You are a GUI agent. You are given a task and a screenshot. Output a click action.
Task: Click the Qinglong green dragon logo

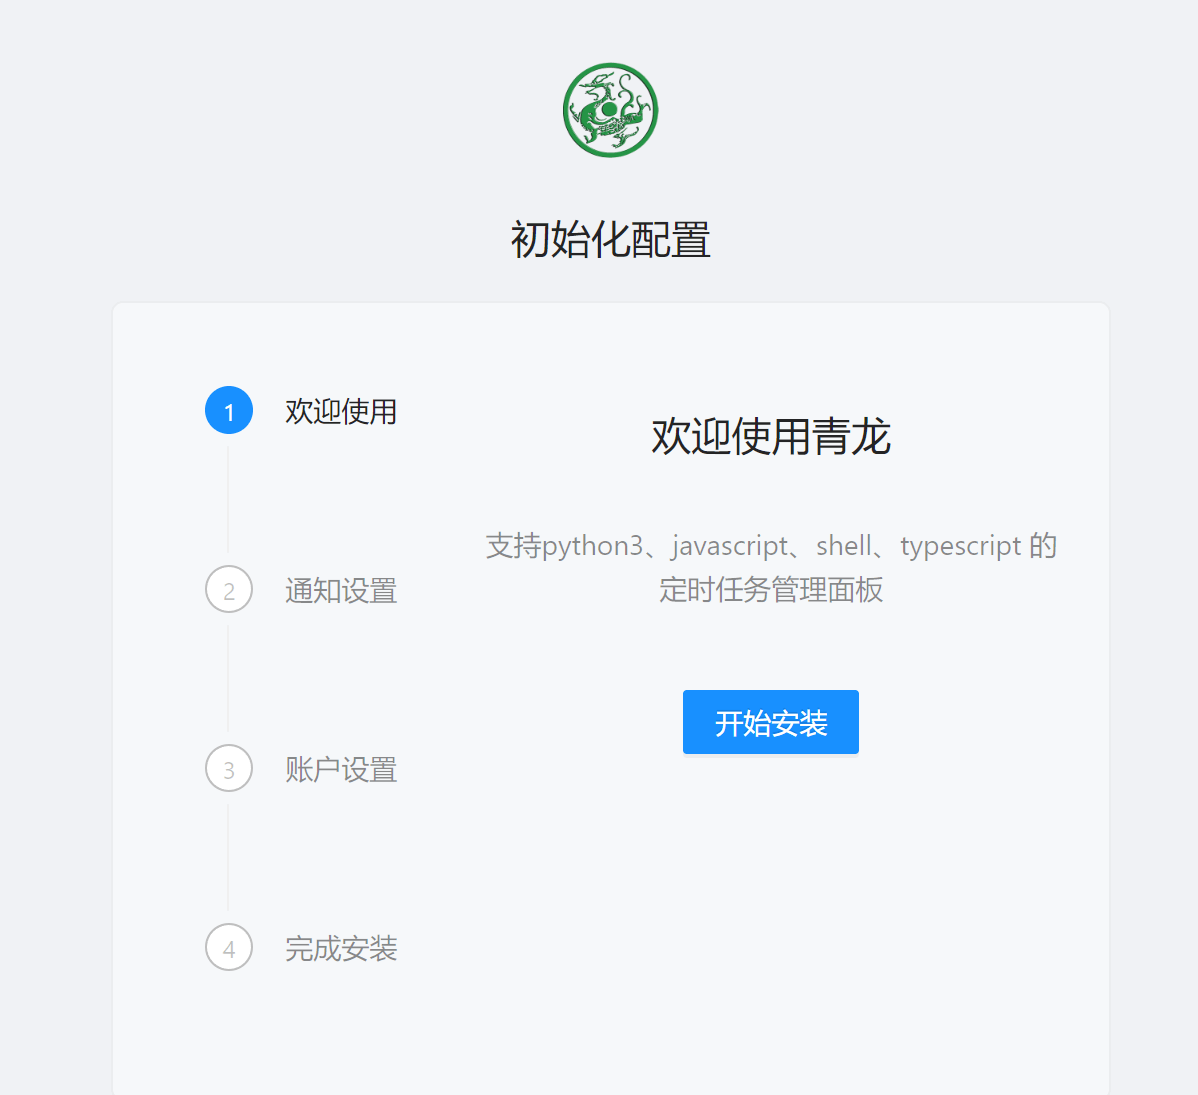coord(610,110)
